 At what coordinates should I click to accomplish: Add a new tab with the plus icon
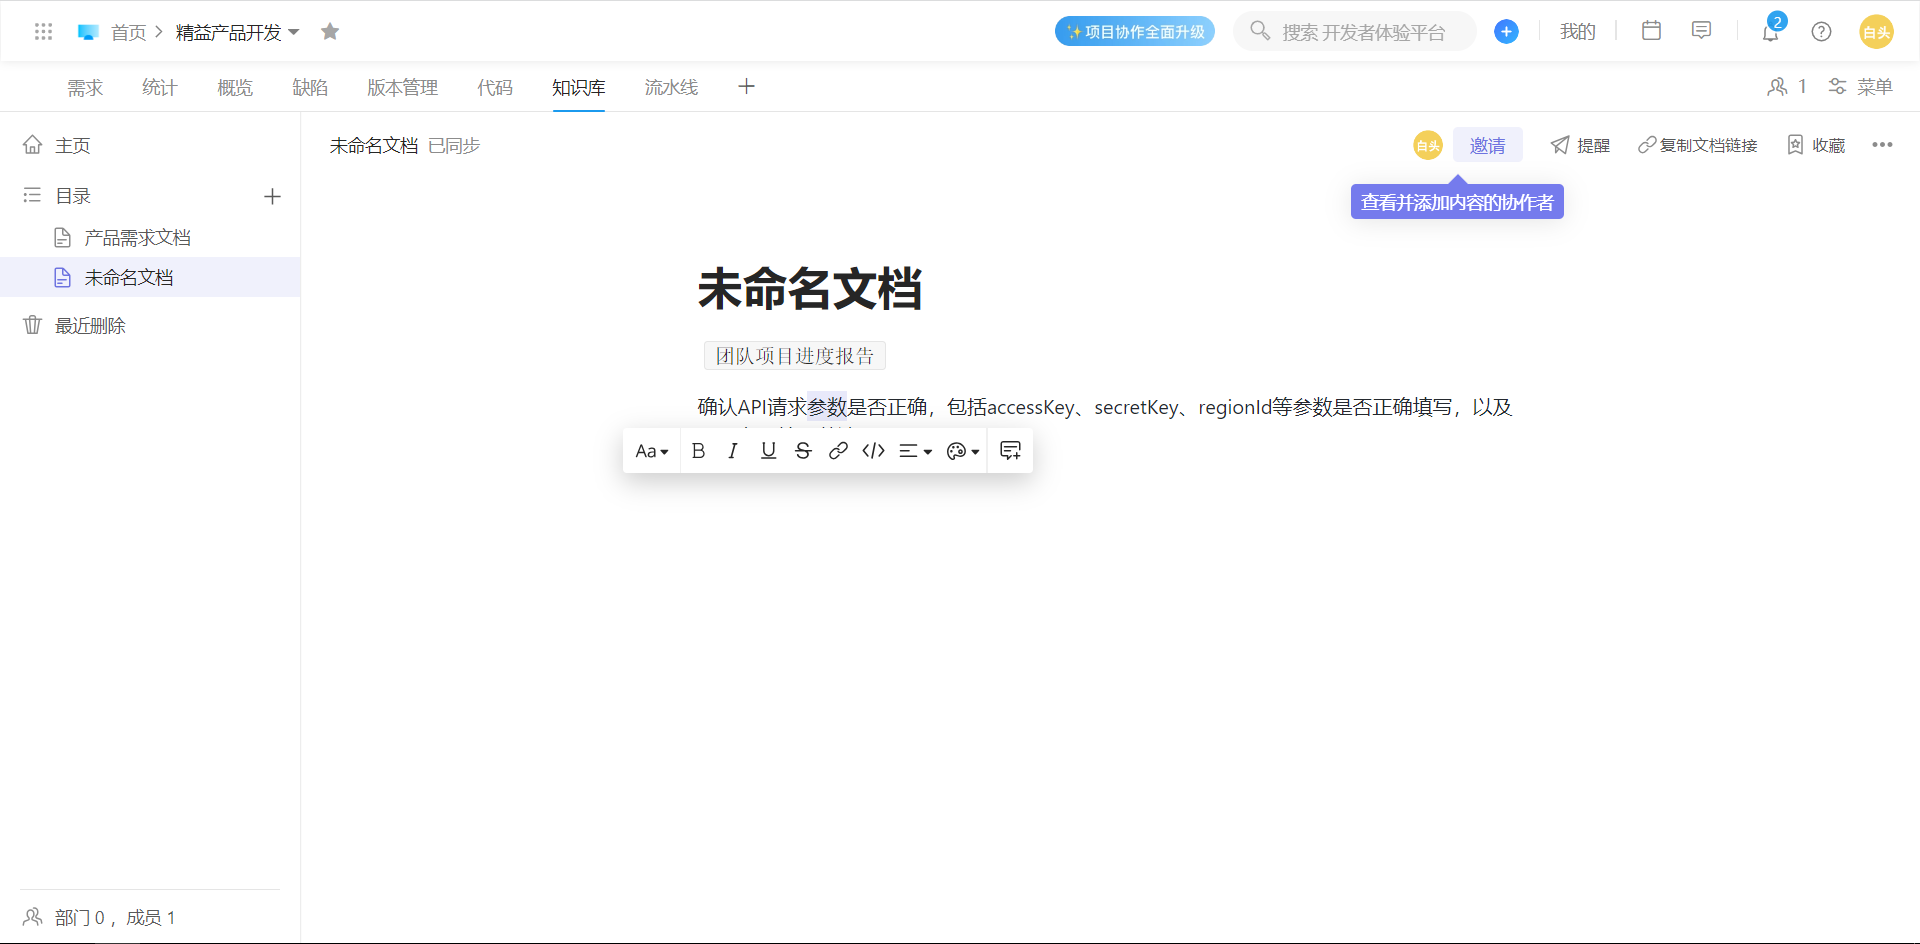pyautogui.click(x=747, y=87)
